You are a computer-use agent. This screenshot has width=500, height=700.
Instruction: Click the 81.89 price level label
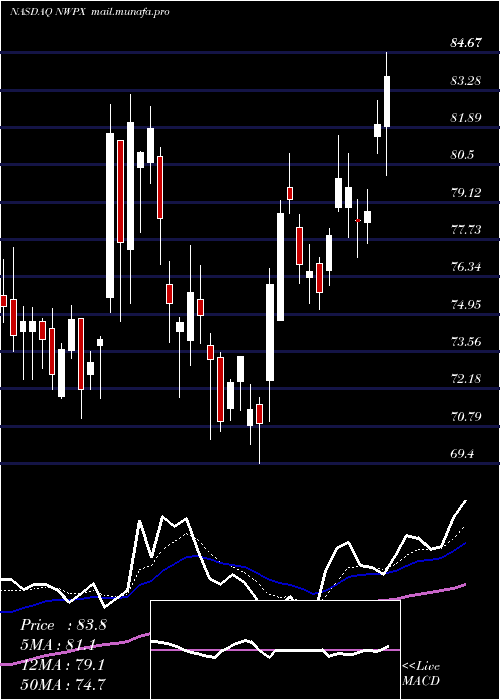tap(466, 118)
